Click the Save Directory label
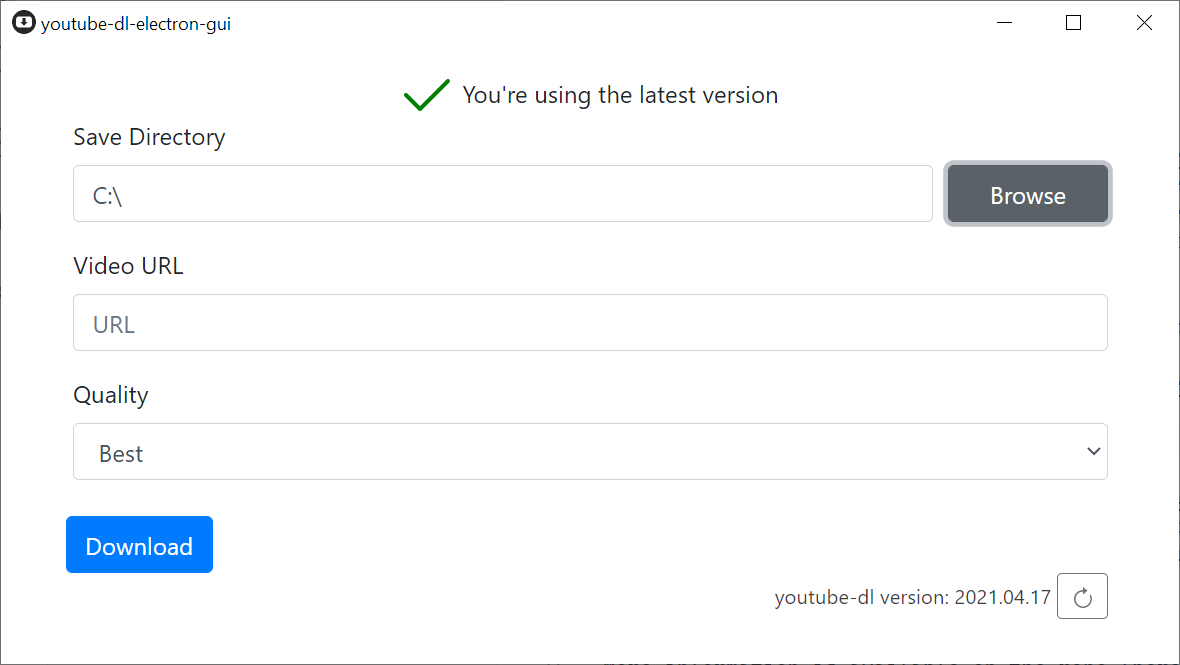The width and height of the screenshot is (1180, 665). [148, 137]
